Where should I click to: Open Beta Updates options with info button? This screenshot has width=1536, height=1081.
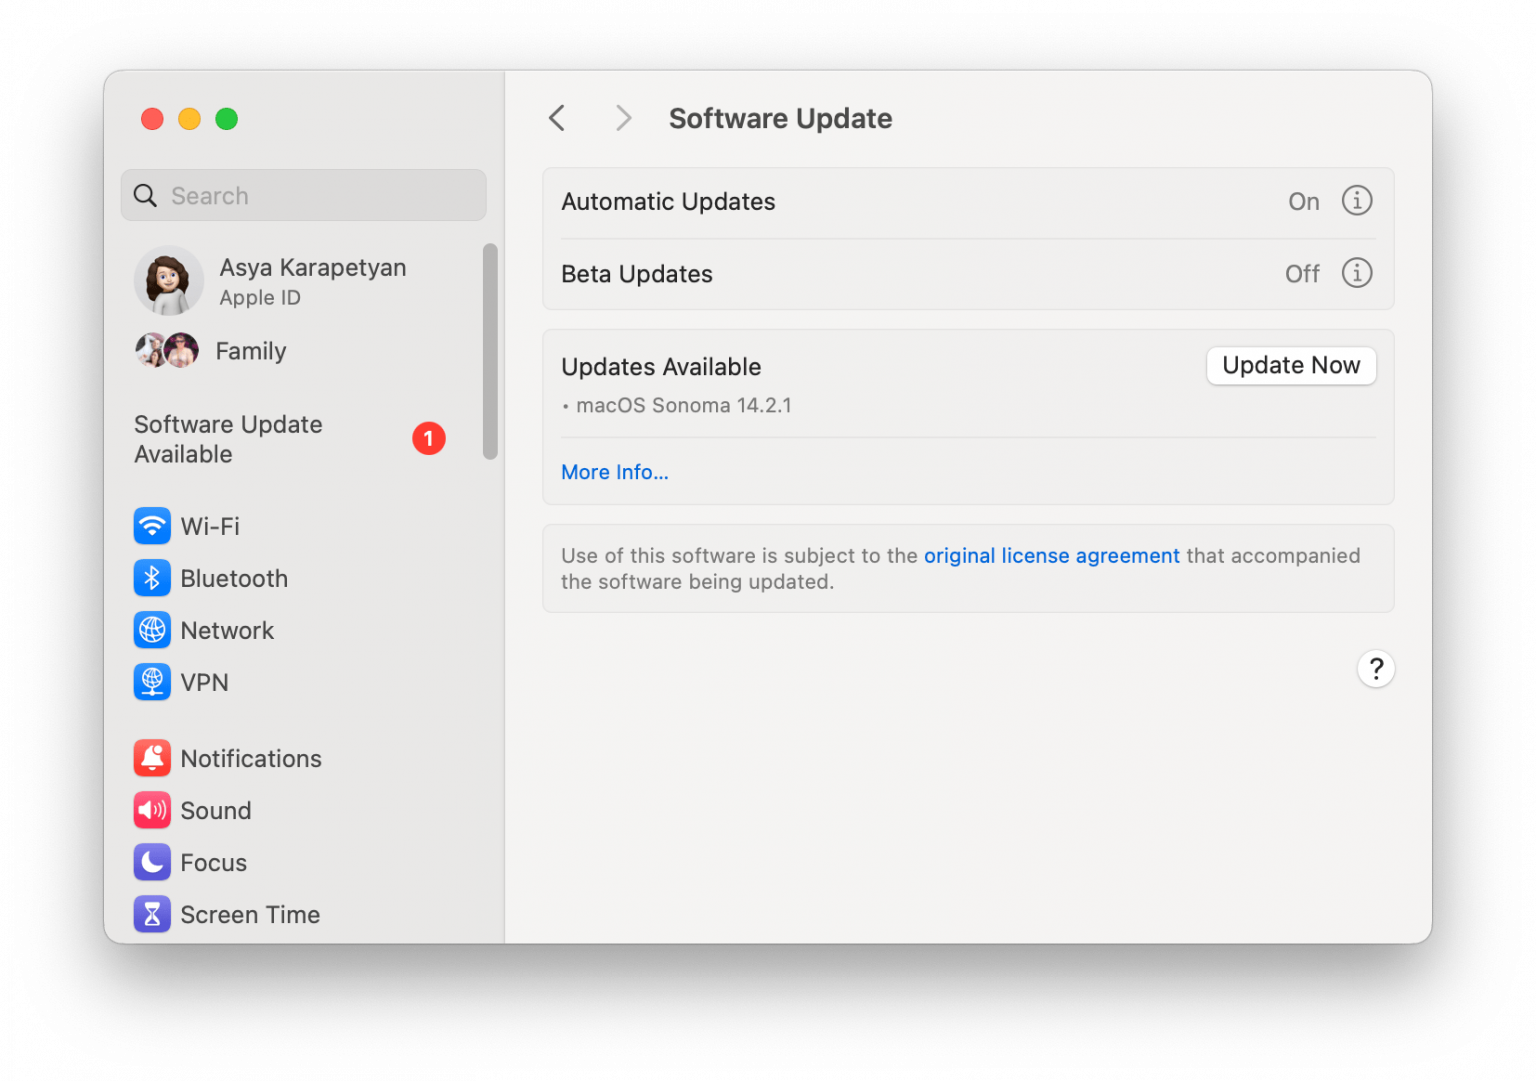pos(1356,273)
